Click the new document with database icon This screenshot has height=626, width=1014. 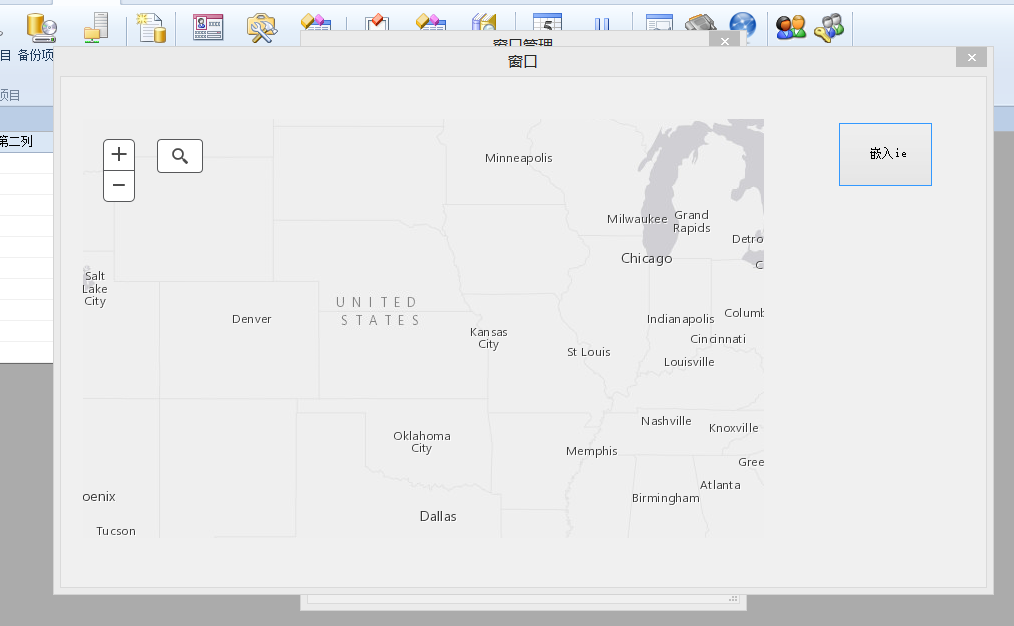[151, 28]
